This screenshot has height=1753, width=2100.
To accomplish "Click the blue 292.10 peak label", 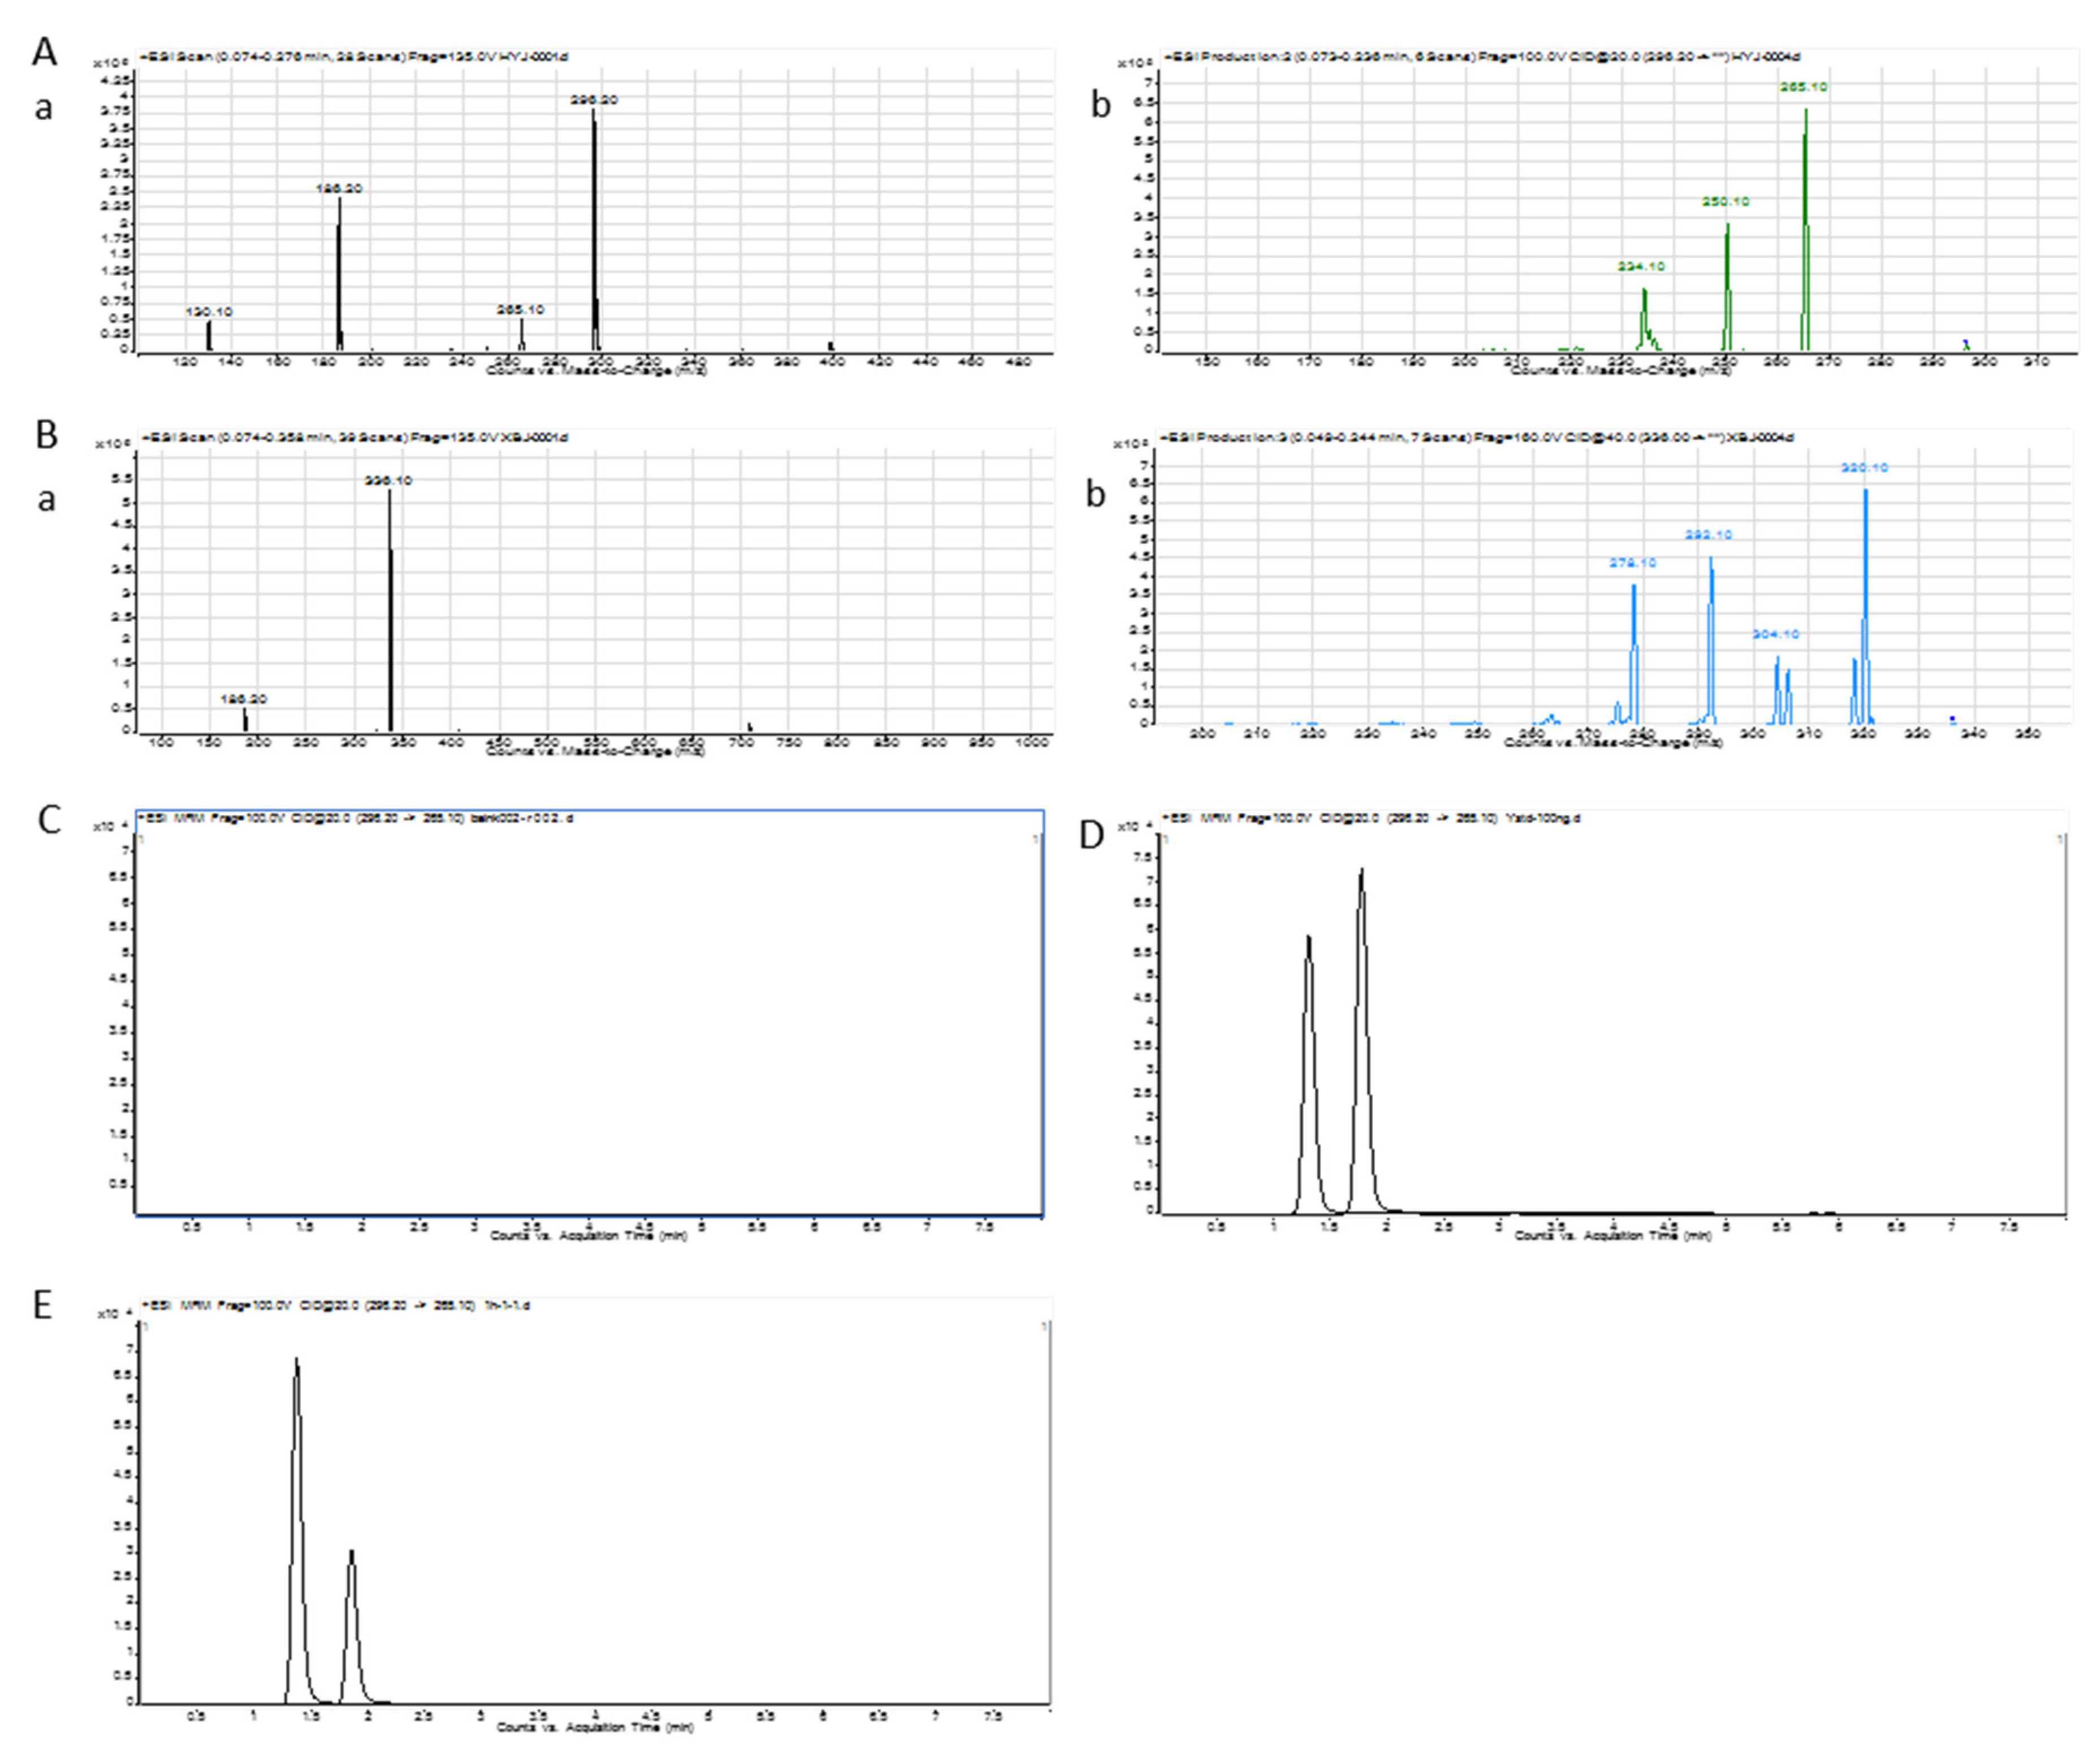I will click(x=1708, y=535).
